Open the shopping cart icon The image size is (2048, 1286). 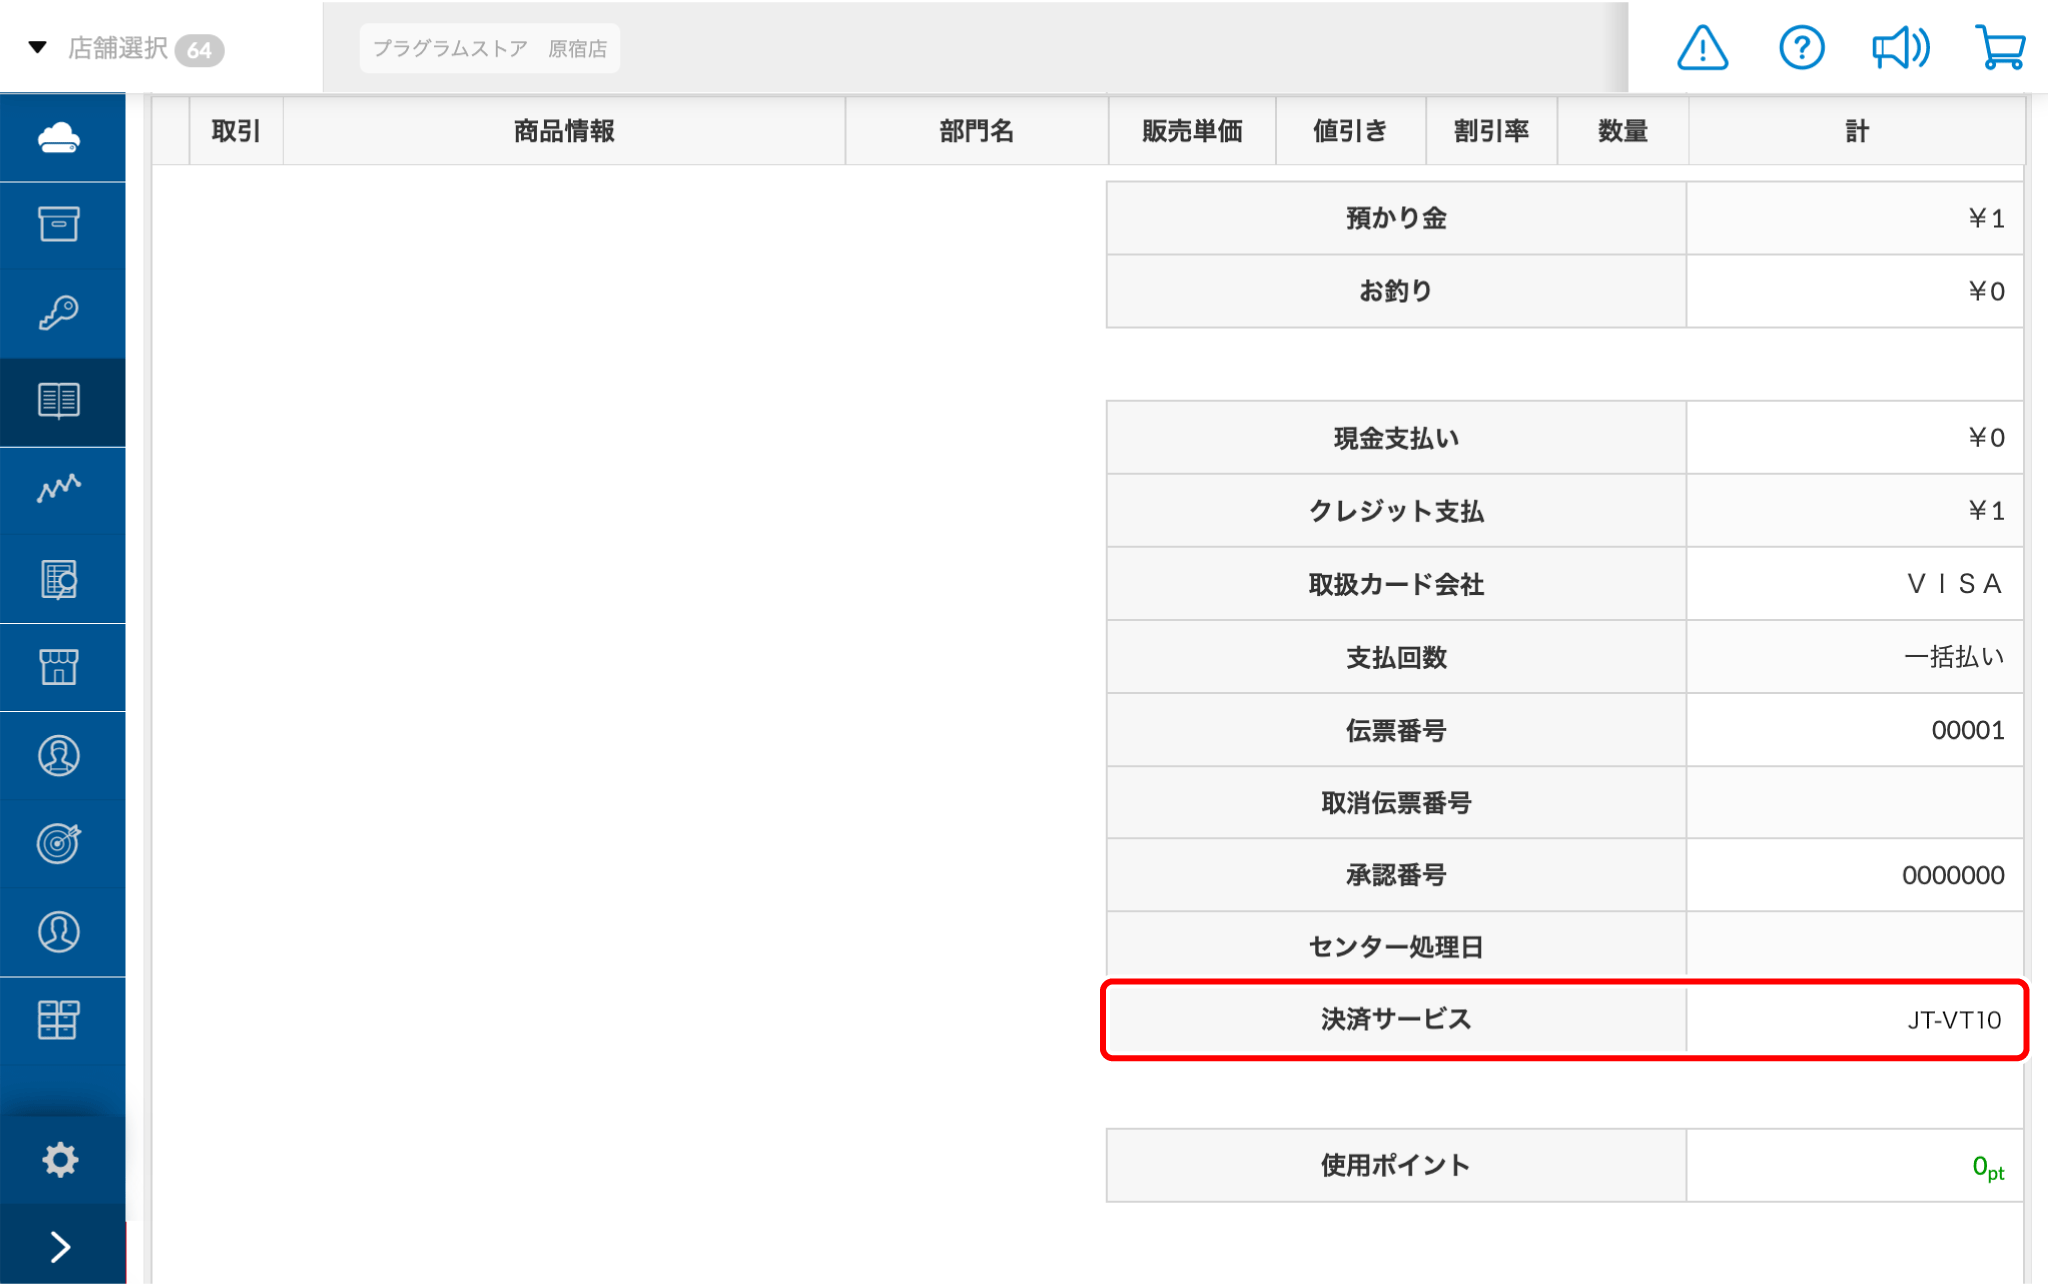(2000, 48)
